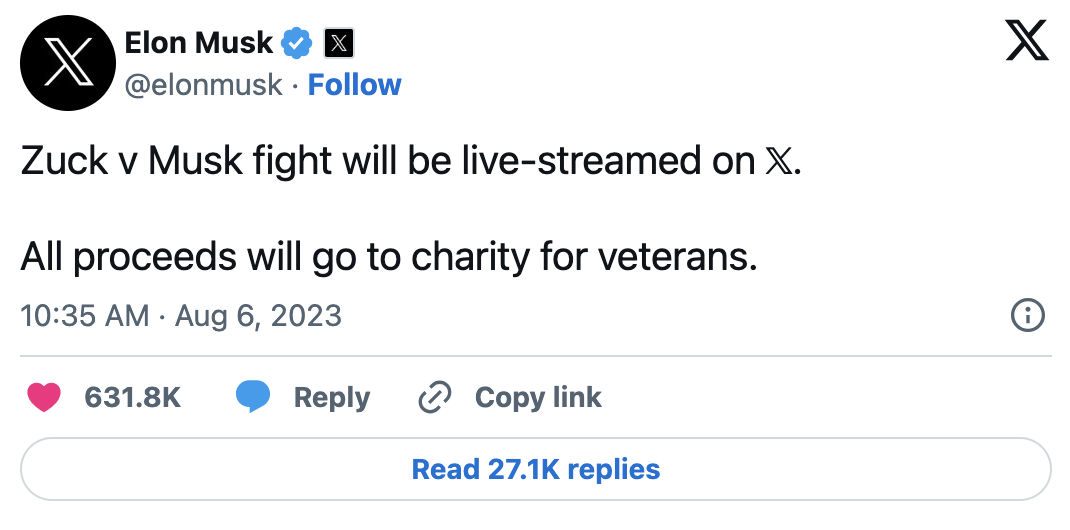Screen dimensions: 1070x530
Task: Open the 10:35 AM timestamp
Action: coord(85,316)
